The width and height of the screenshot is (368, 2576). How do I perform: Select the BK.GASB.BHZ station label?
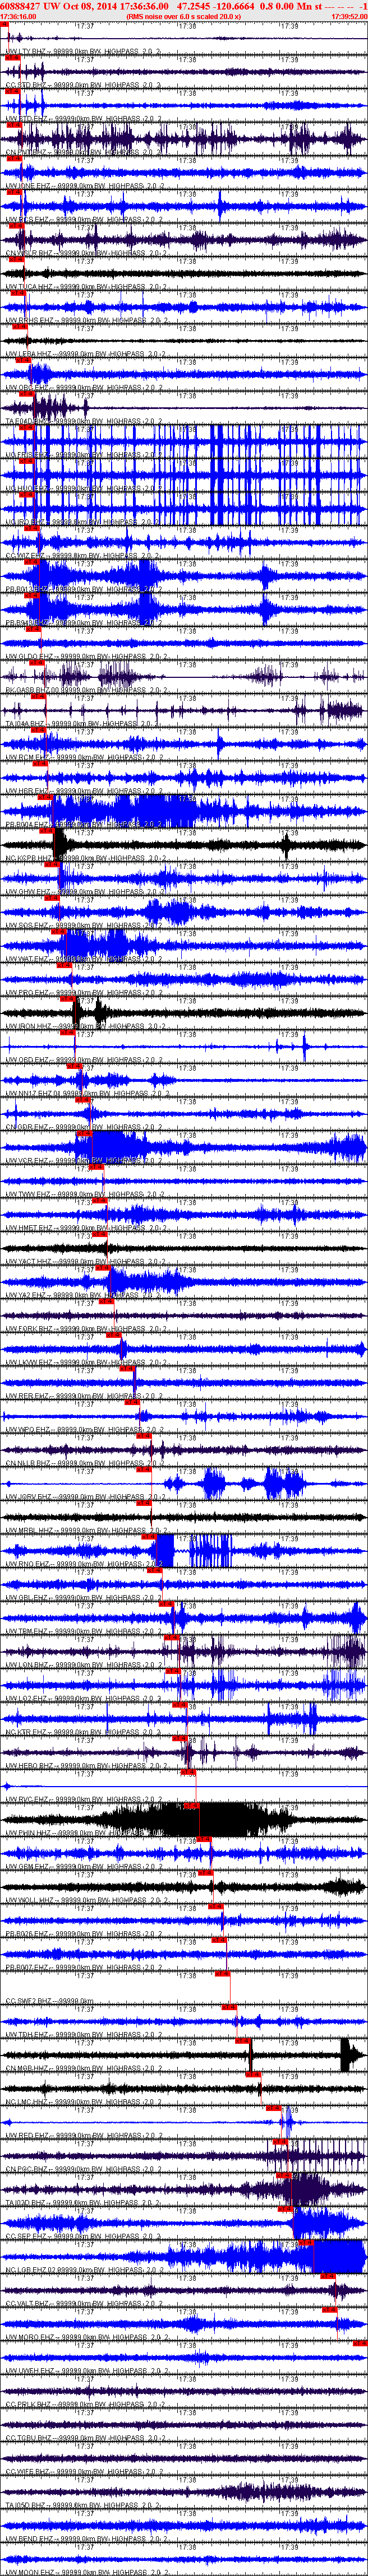point(86,691)
